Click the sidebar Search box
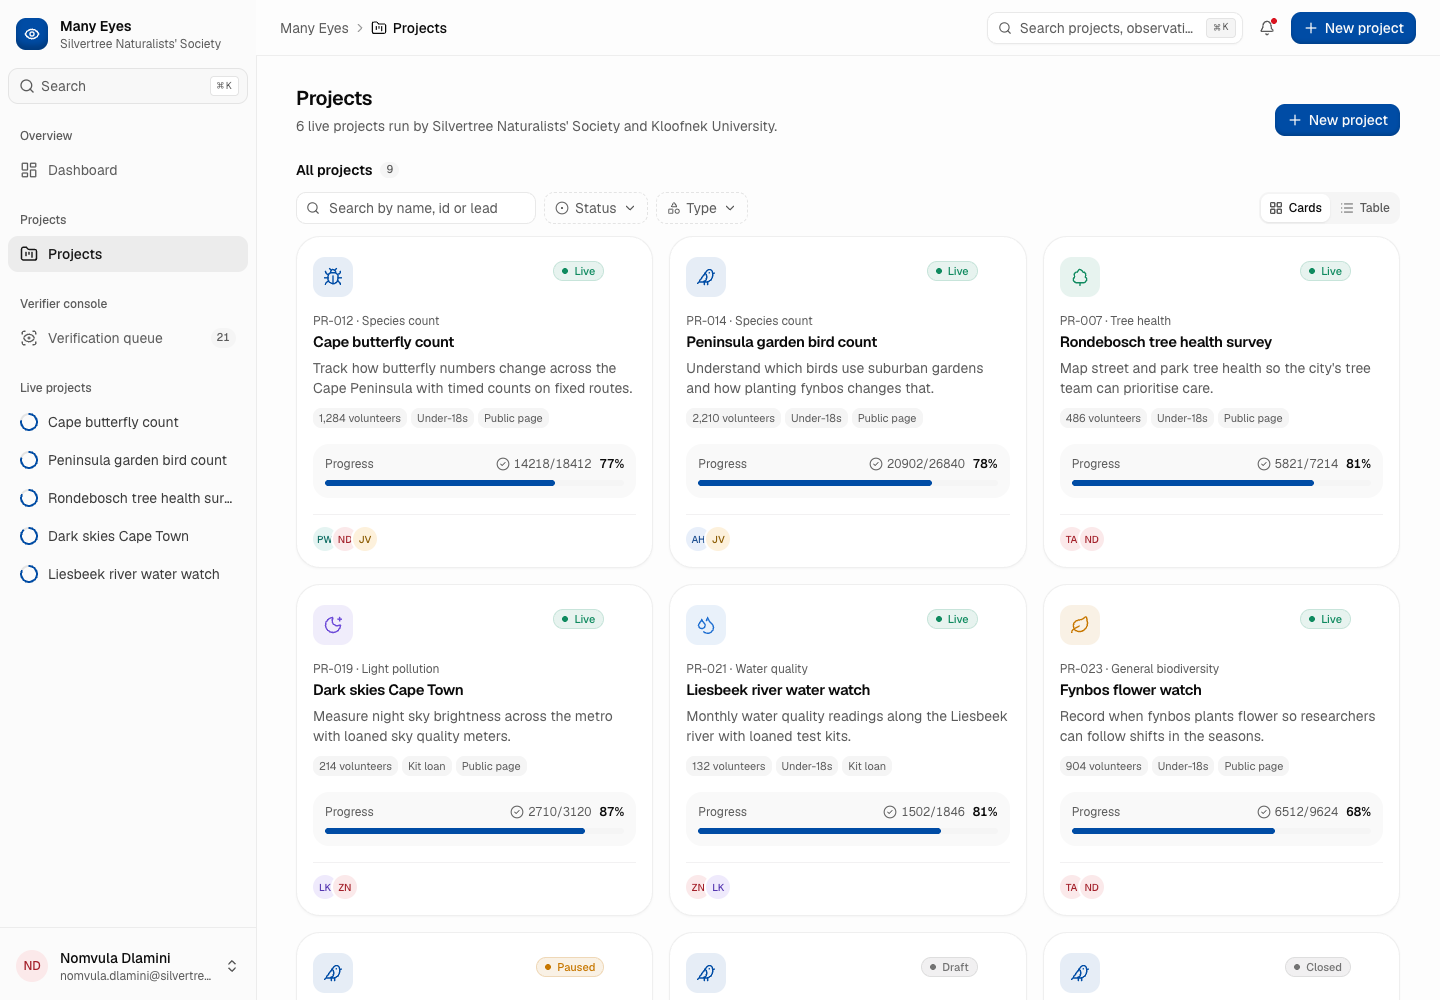The height and width of the screenshot is (1000, 1440). pyautogui.click(x=128, y=86)
